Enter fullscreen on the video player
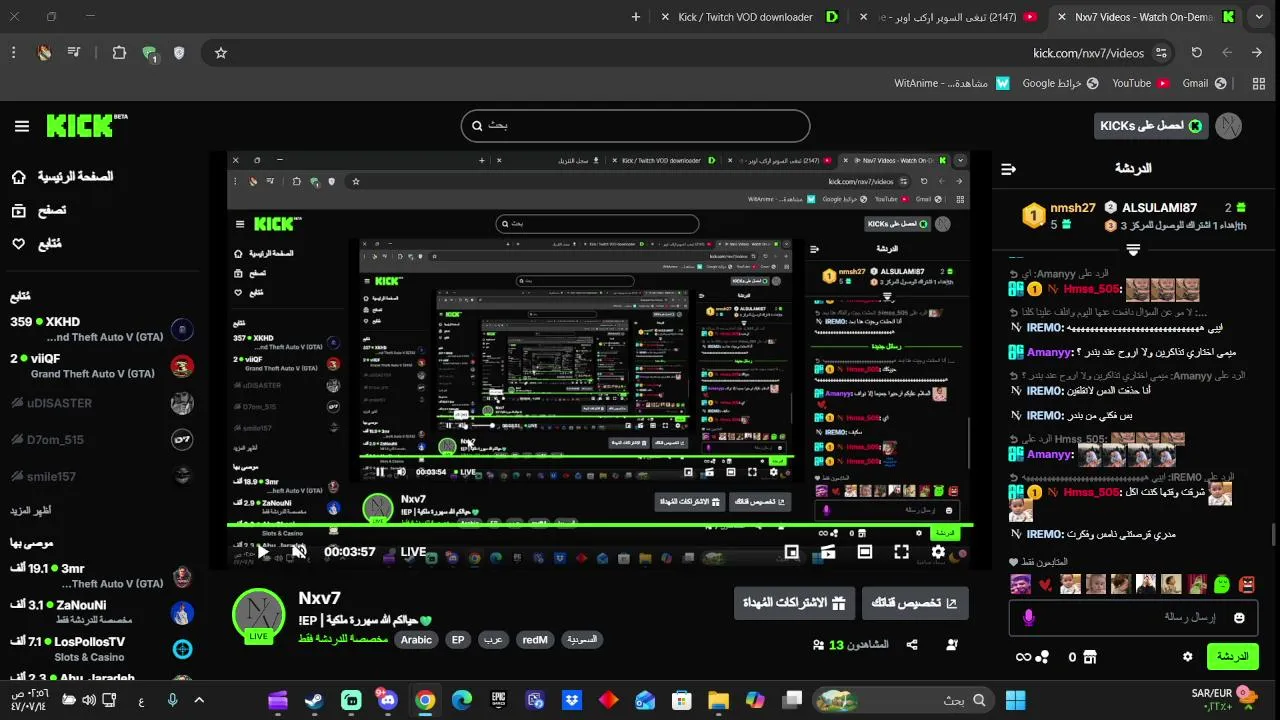 pyautogui.click(x=901, y=551)
